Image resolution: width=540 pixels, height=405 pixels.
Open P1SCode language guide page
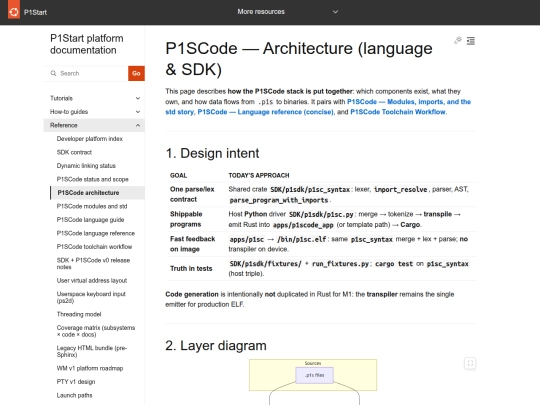pyautogui.click(x=90, y=220)
